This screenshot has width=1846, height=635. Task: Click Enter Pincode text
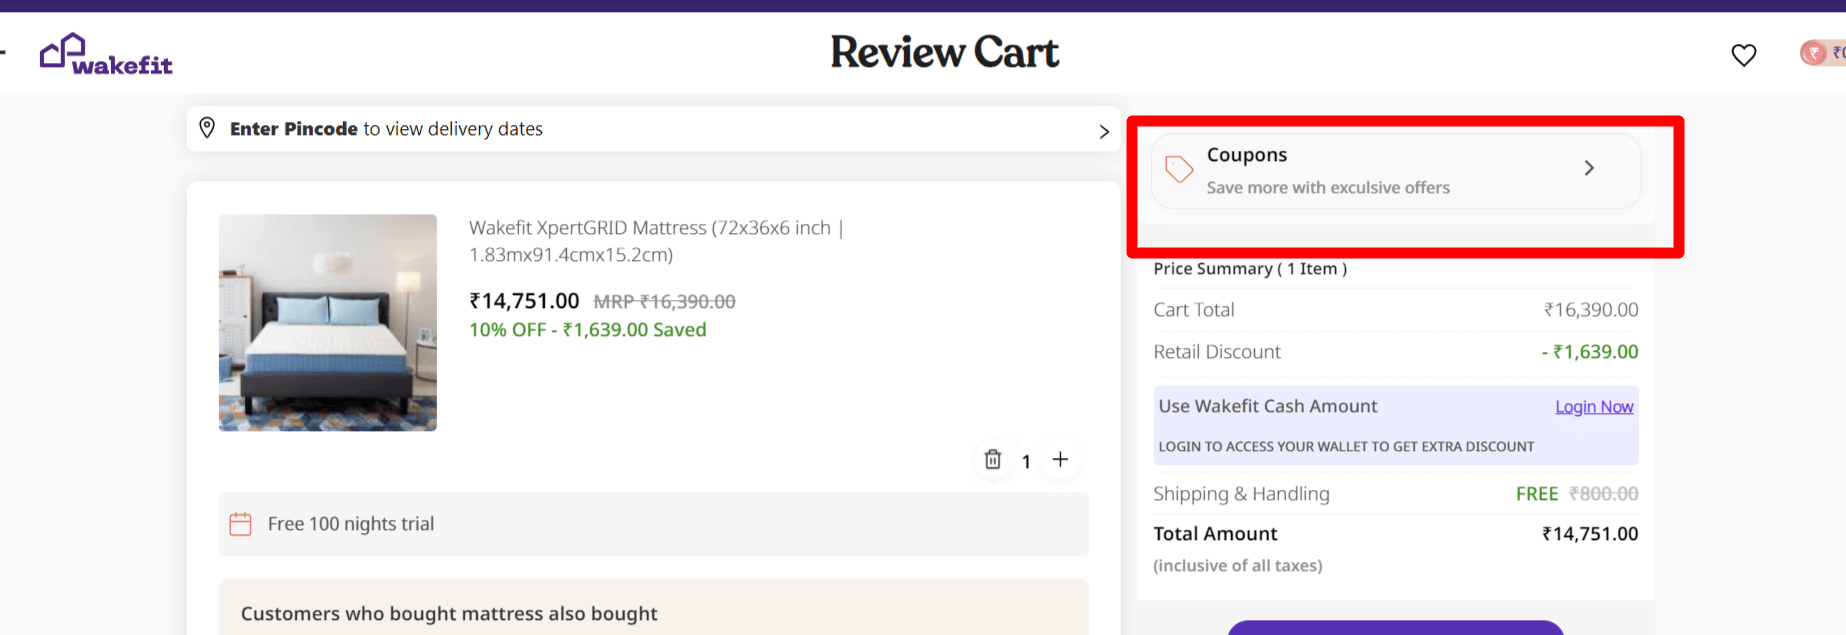coord(294,129)
